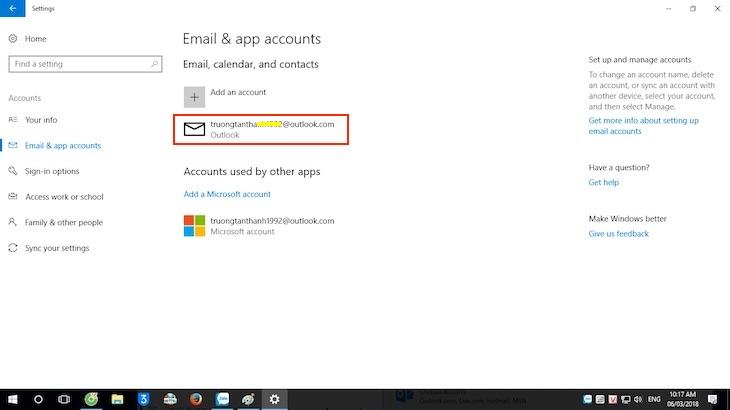This screenshot has height=410, width=730.
Task: Click the briefcase icon for Access work or school
Action: pos(13,196)
